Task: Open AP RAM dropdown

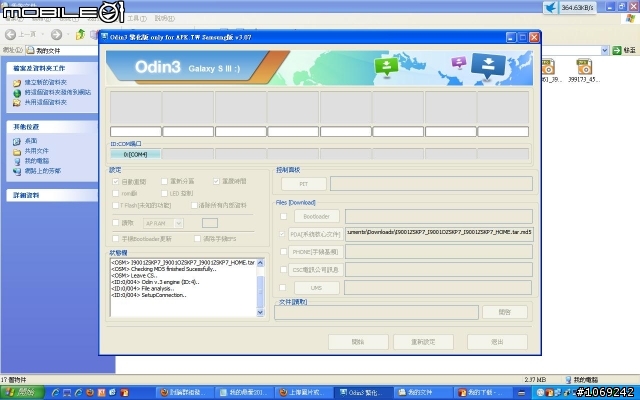Action: (x=178, y=223)
